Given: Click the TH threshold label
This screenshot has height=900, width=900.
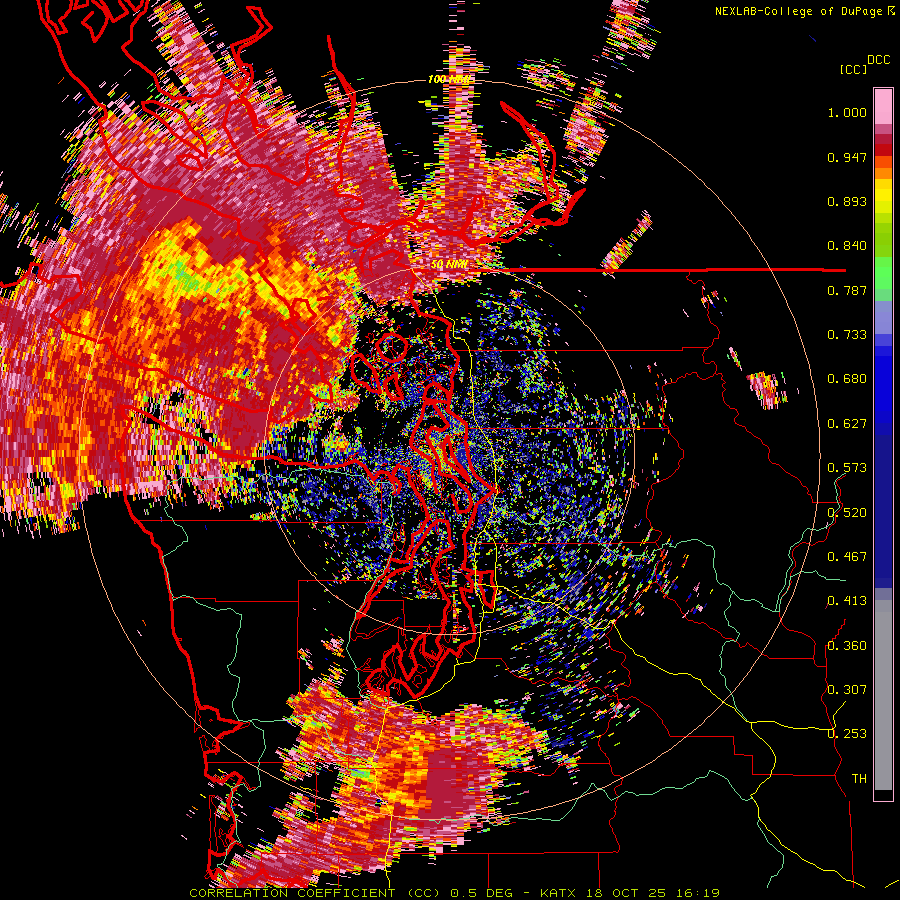Looking at the screenshot, I should click(859, 779).
